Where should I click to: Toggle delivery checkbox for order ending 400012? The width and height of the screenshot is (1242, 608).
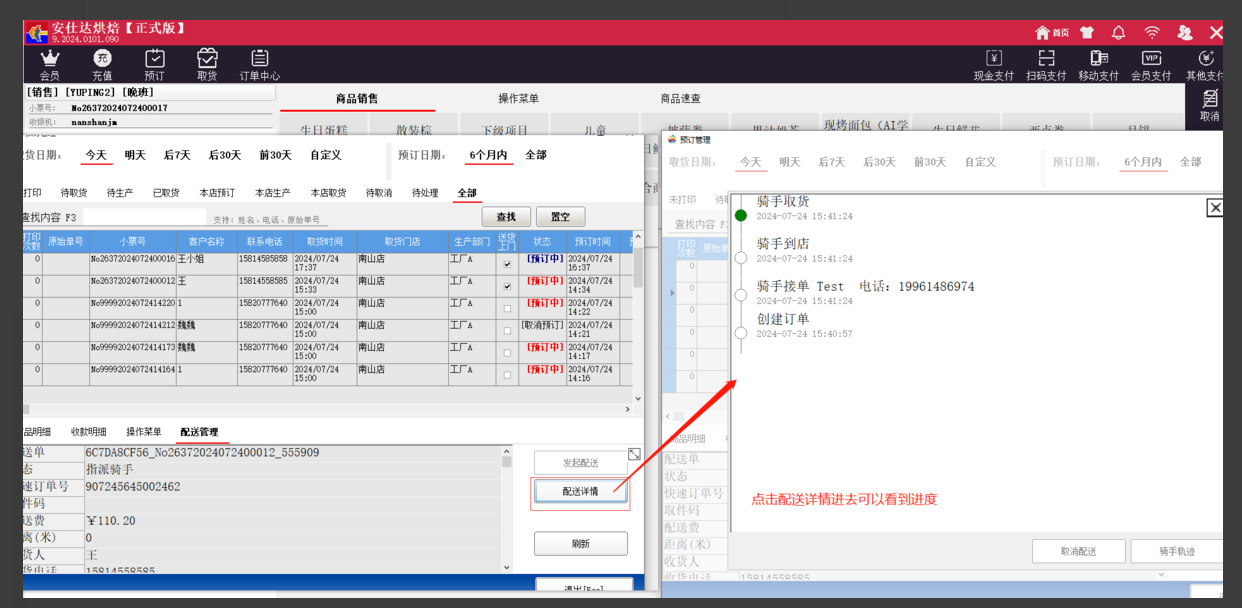(508, 286)
